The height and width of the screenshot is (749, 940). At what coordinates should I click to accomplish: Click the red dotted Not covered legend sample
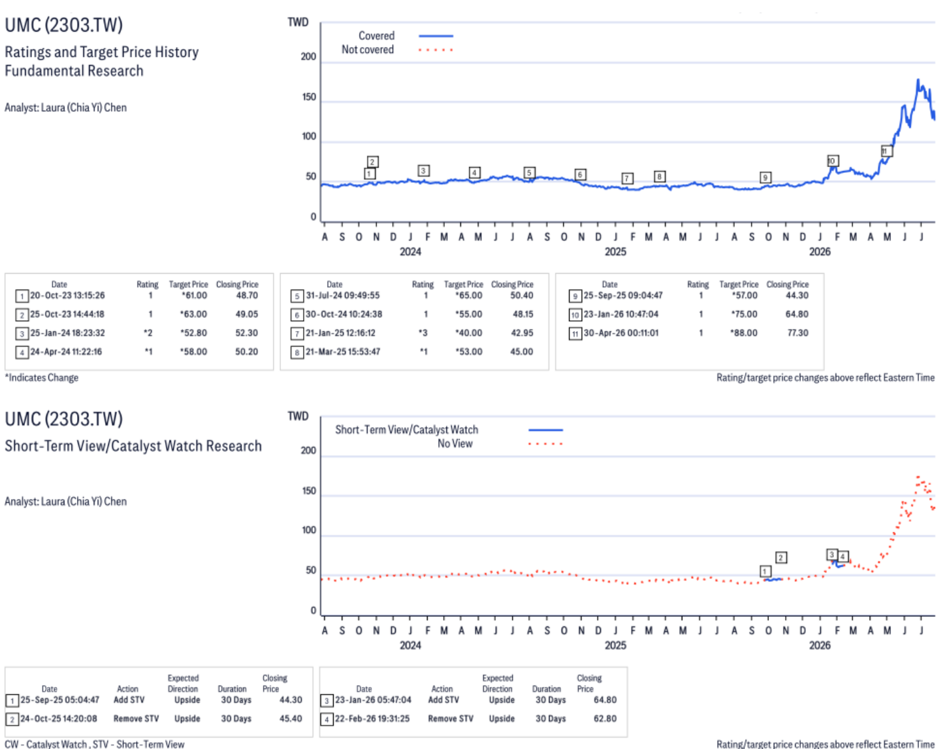click(436, 50)
